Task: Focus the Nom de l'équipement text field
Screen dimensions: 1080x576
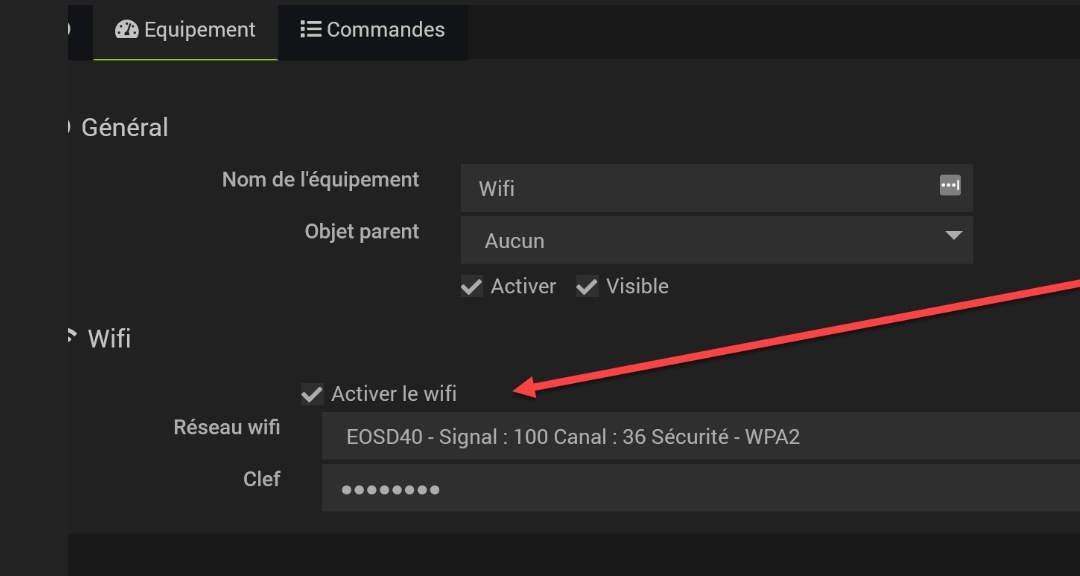Action: pos(700,188)
